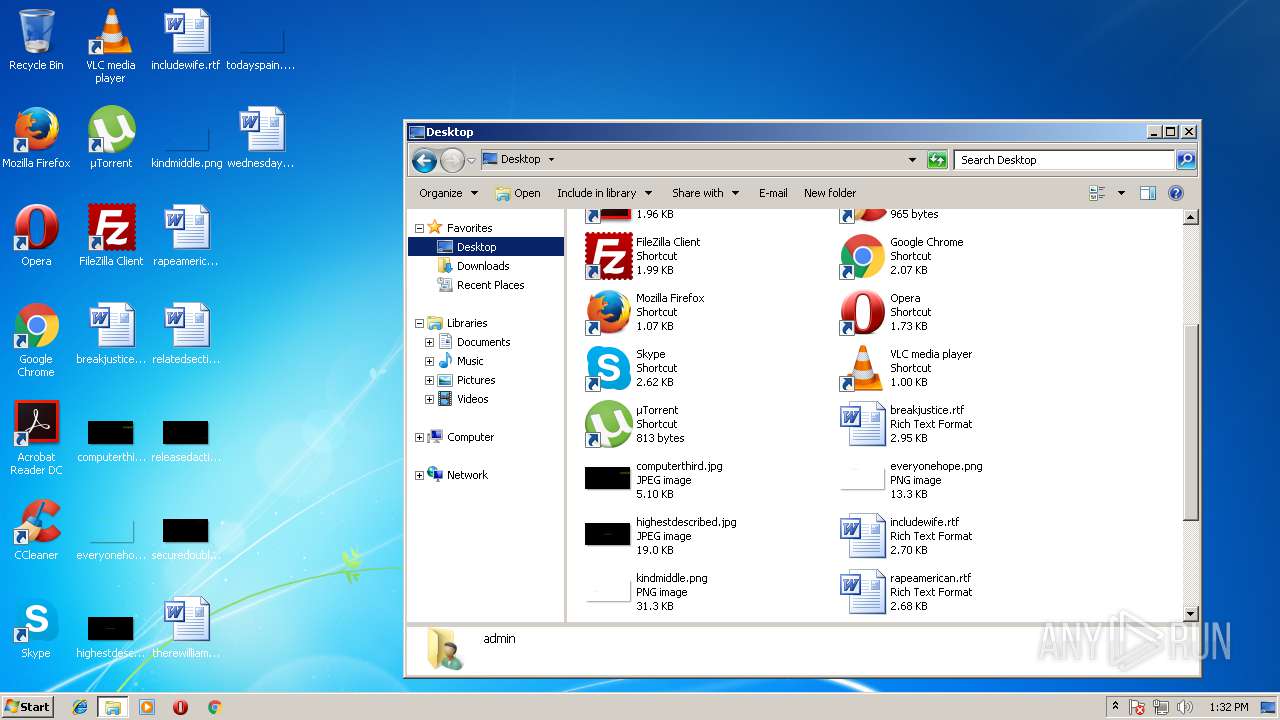
Task: Select Skype desktop shortcut
Action: (36, 628)
